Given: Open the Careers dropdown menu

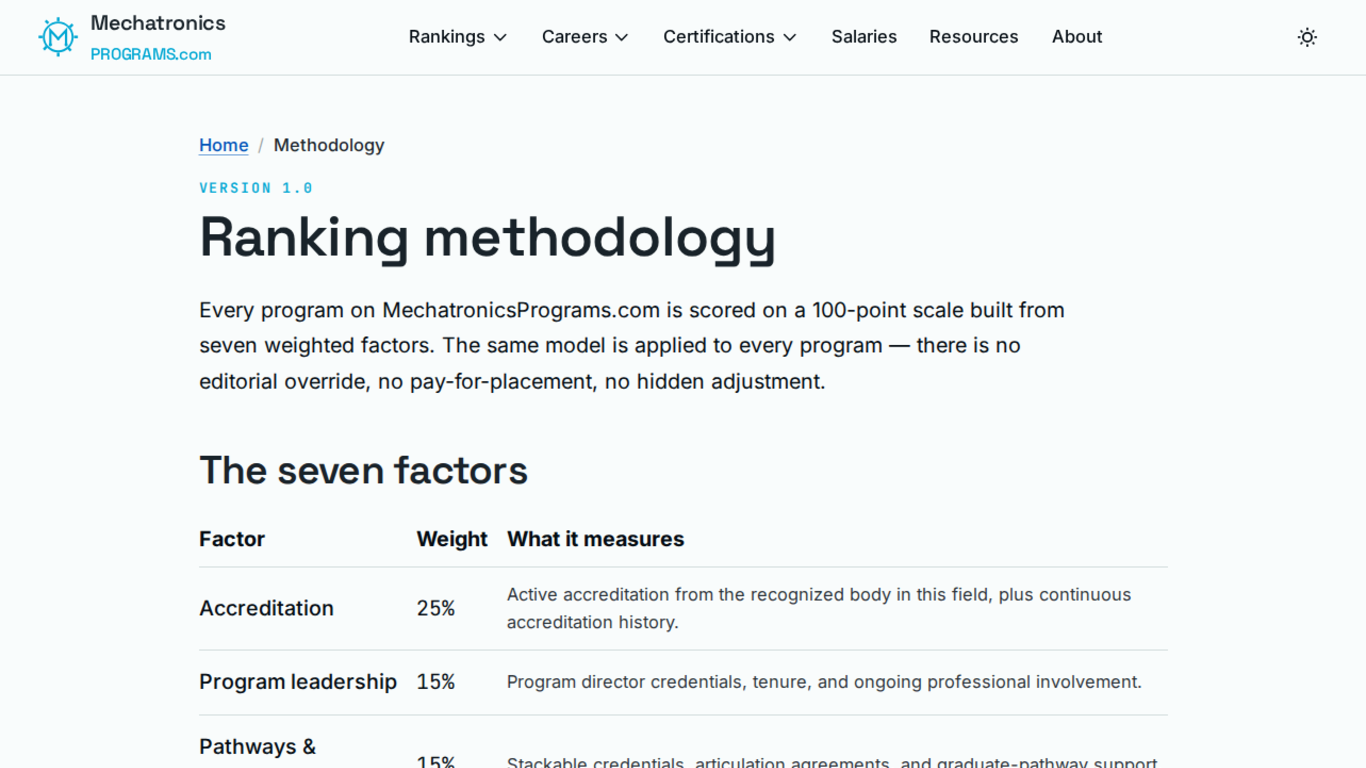Looking at the screenshot, I should point(585,37).
